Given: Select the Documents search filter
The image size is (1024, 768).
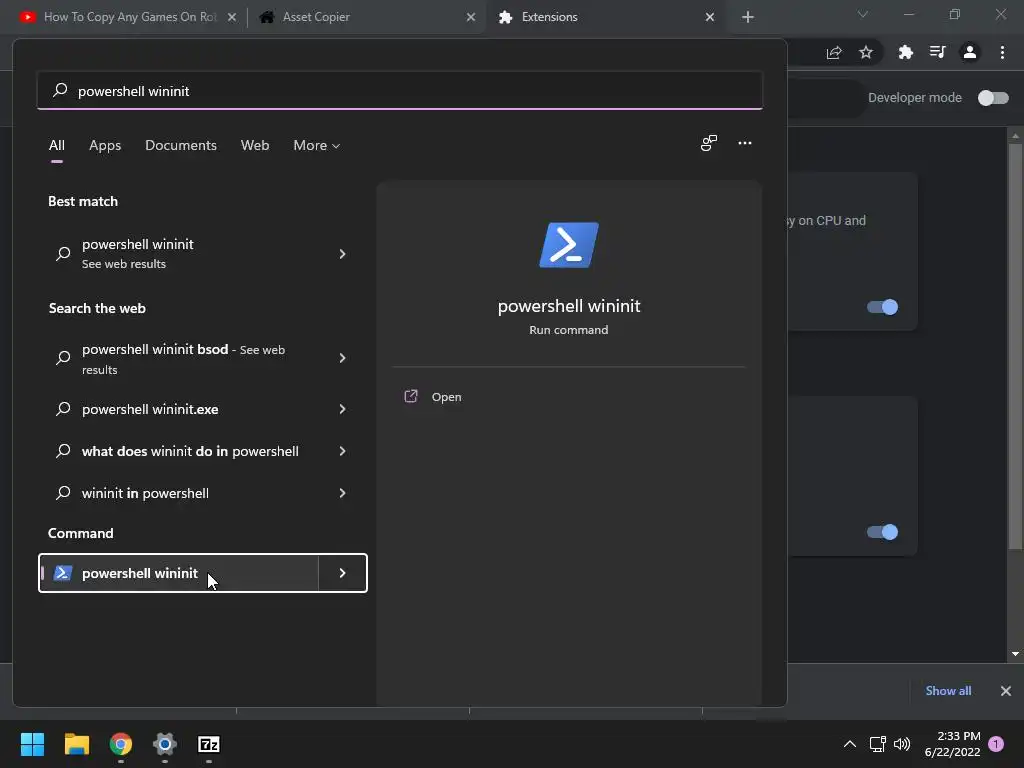Looking at the screenshot, I should click(x=181, y=146).
